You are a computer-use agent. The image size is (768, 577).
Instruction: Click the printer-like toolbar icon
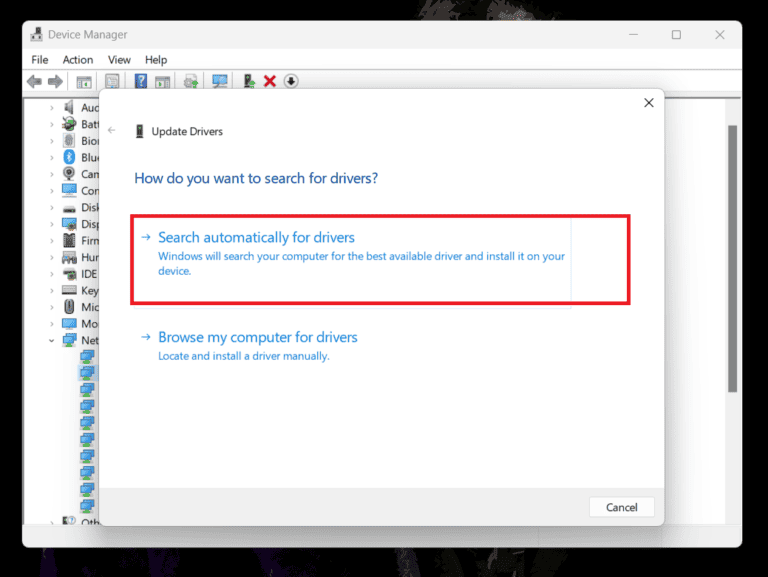tap(191, 81)
